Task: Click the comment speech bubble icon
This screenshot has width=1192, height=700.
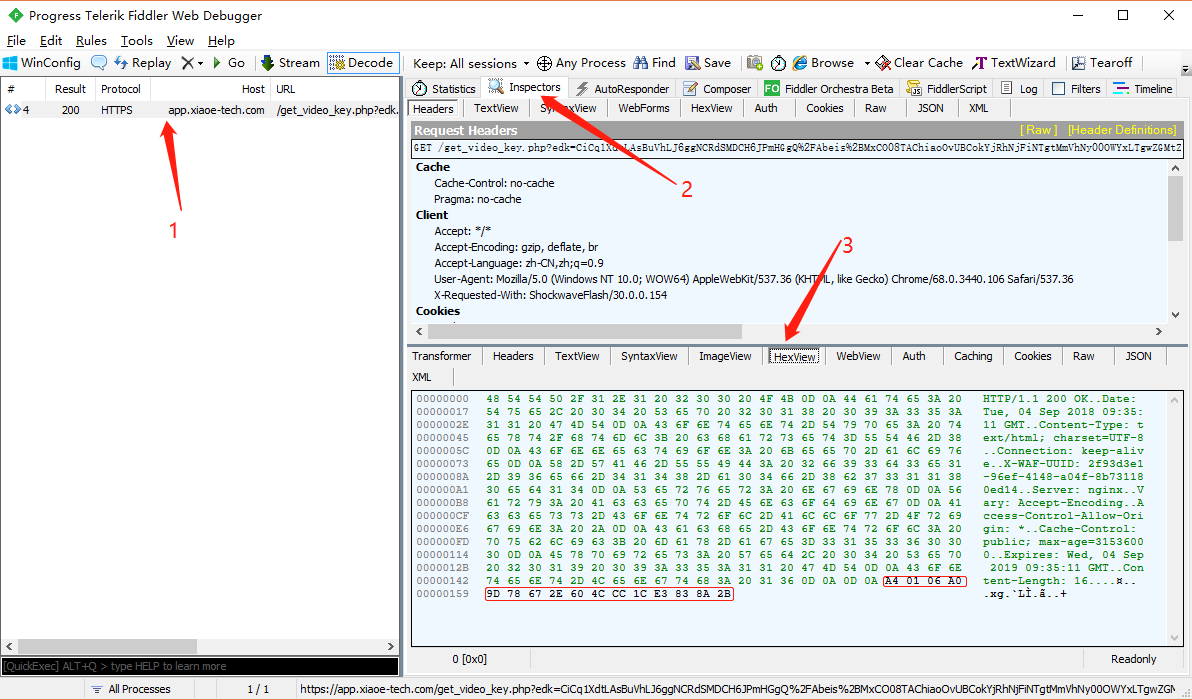Action: [98, 63]
